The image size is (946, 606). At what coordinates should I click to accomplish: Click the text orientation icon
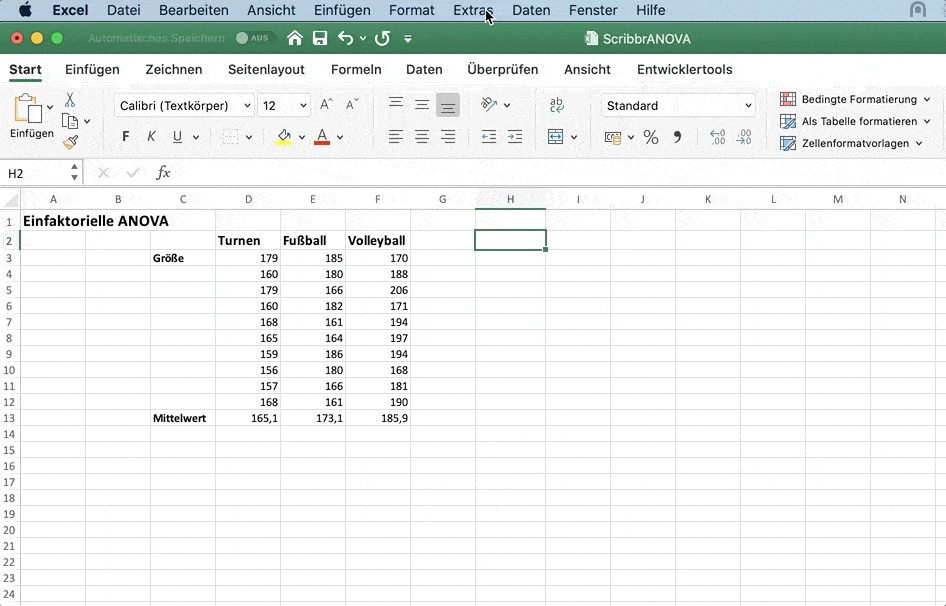(489, 105)
